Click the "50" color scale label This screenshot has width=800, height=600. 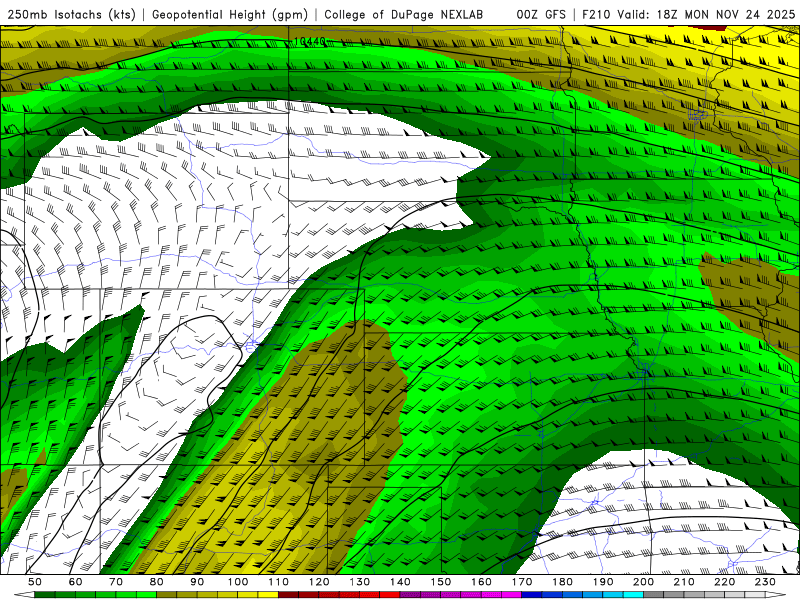coord(35,582)
